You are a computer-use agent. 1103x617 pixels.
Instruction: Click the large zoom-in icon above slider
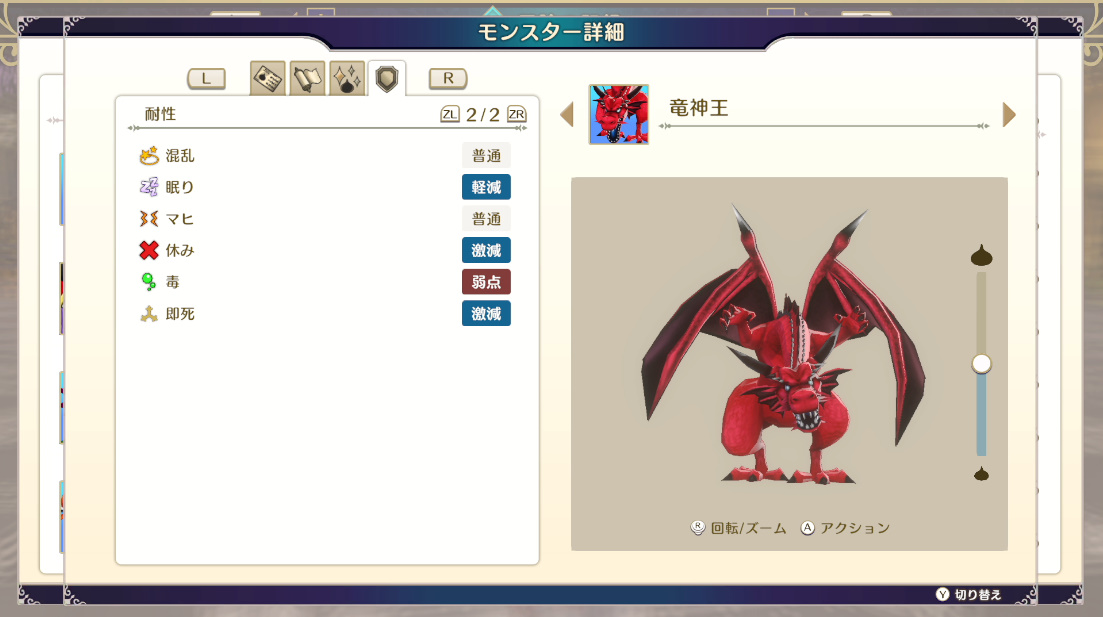click(981, 255)
